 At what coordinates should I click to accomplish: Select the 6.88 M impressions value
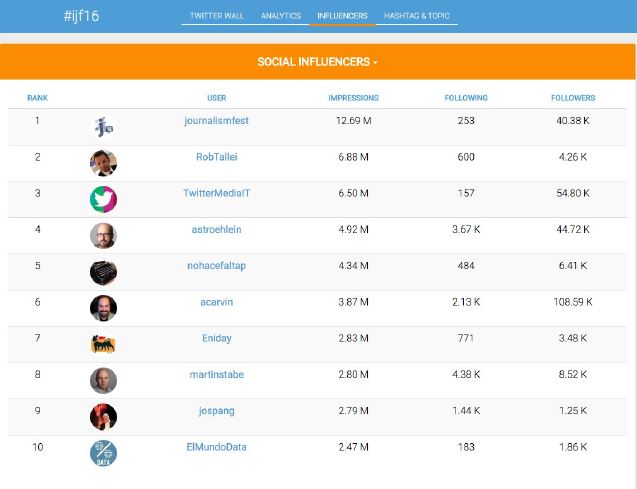353,157
